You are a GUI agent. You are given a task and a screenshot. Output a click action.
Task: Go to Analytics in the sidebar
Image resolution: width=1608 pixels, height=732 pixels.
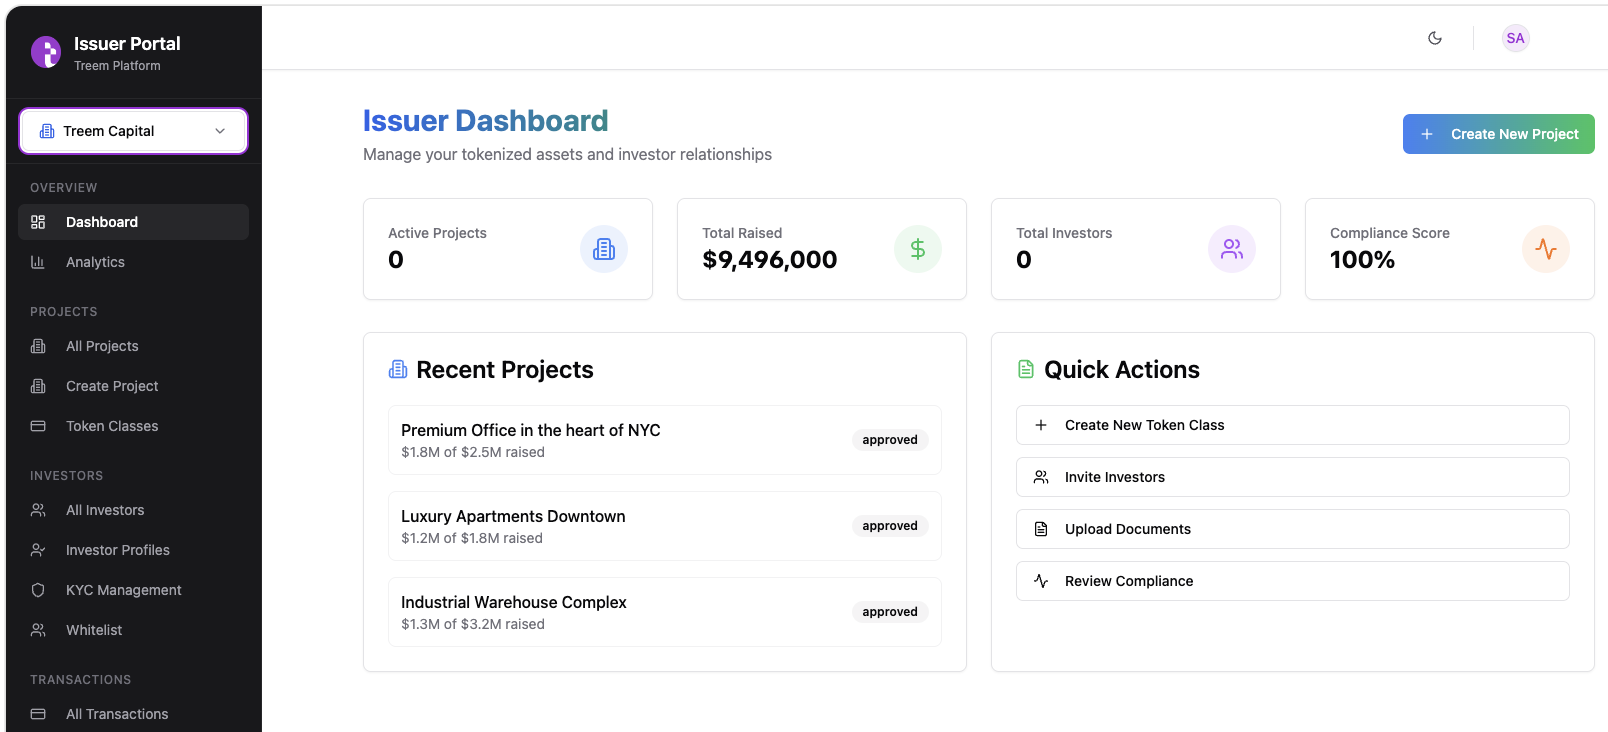(133, 262)
